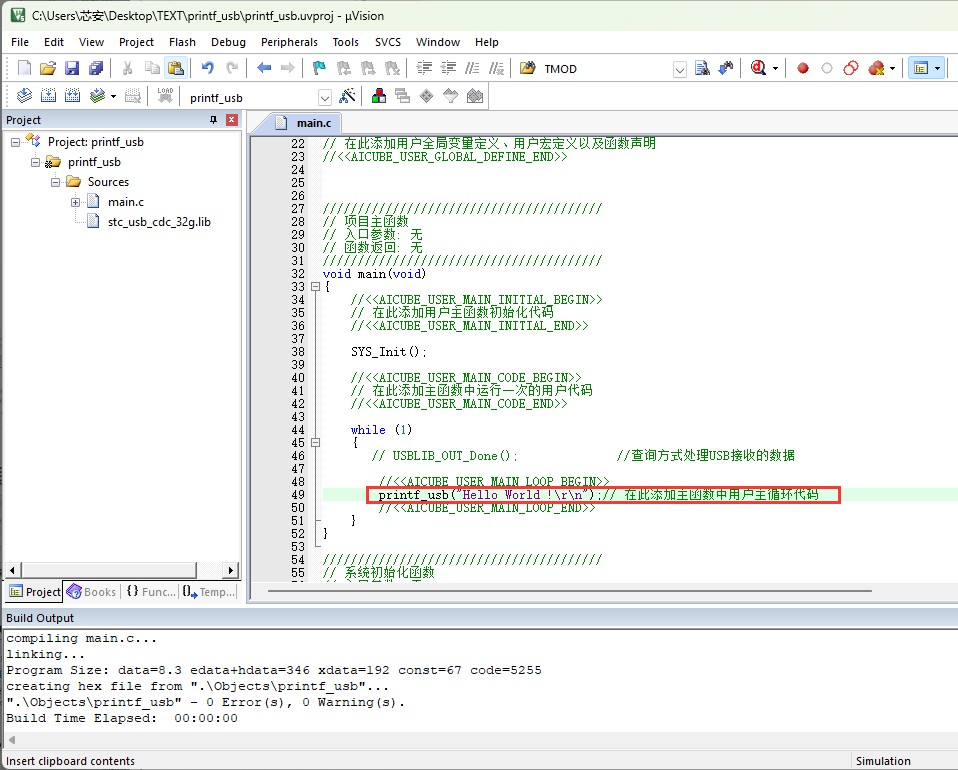Start debug session magnifier icon
The height and width of the screenshot is (770, 958).
click(x=758, y=68)
